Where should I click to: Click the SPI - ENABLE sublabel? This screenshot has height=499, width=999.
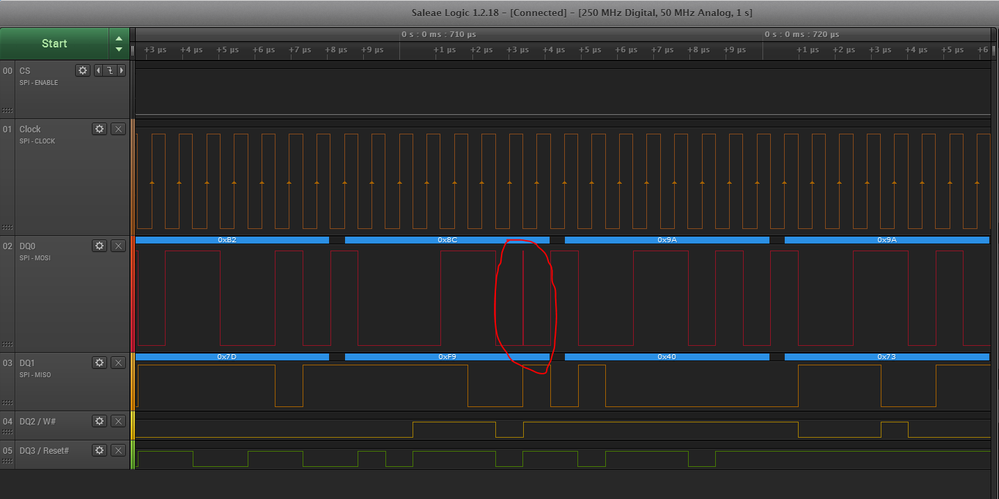(38, 82)
